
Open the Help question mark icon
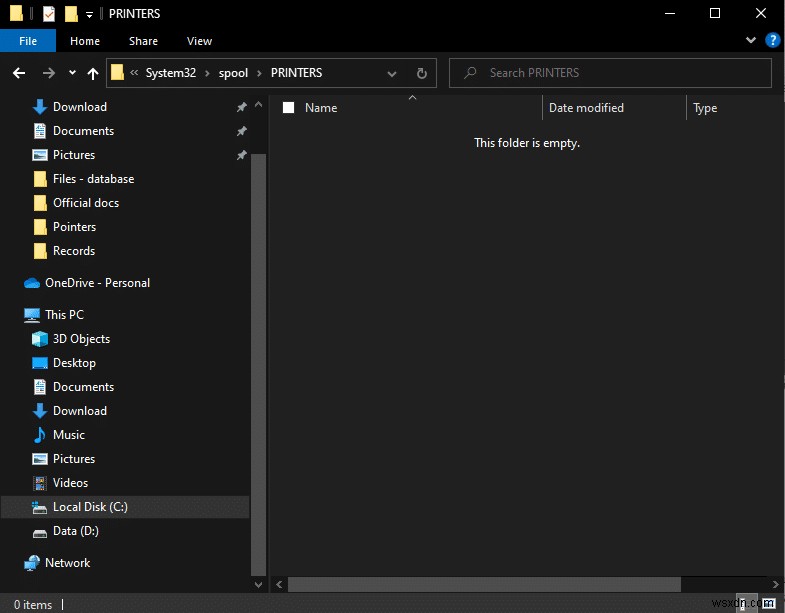tap(772, 40)
